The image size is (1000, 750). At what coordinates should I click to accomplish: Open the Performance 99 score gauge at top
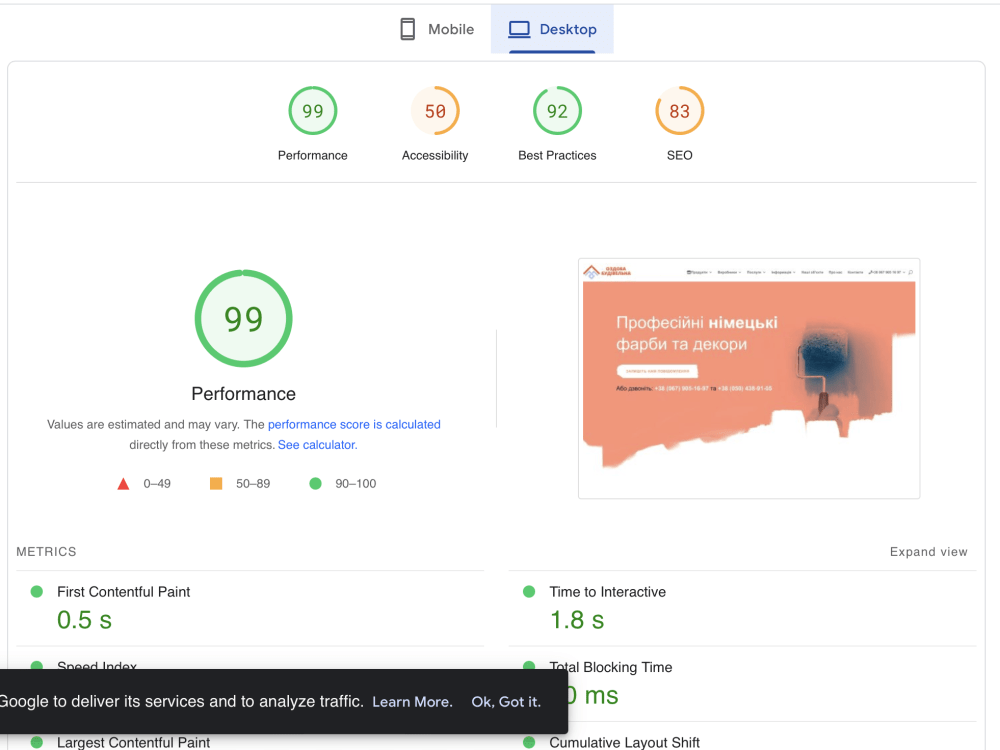point(312,111)
